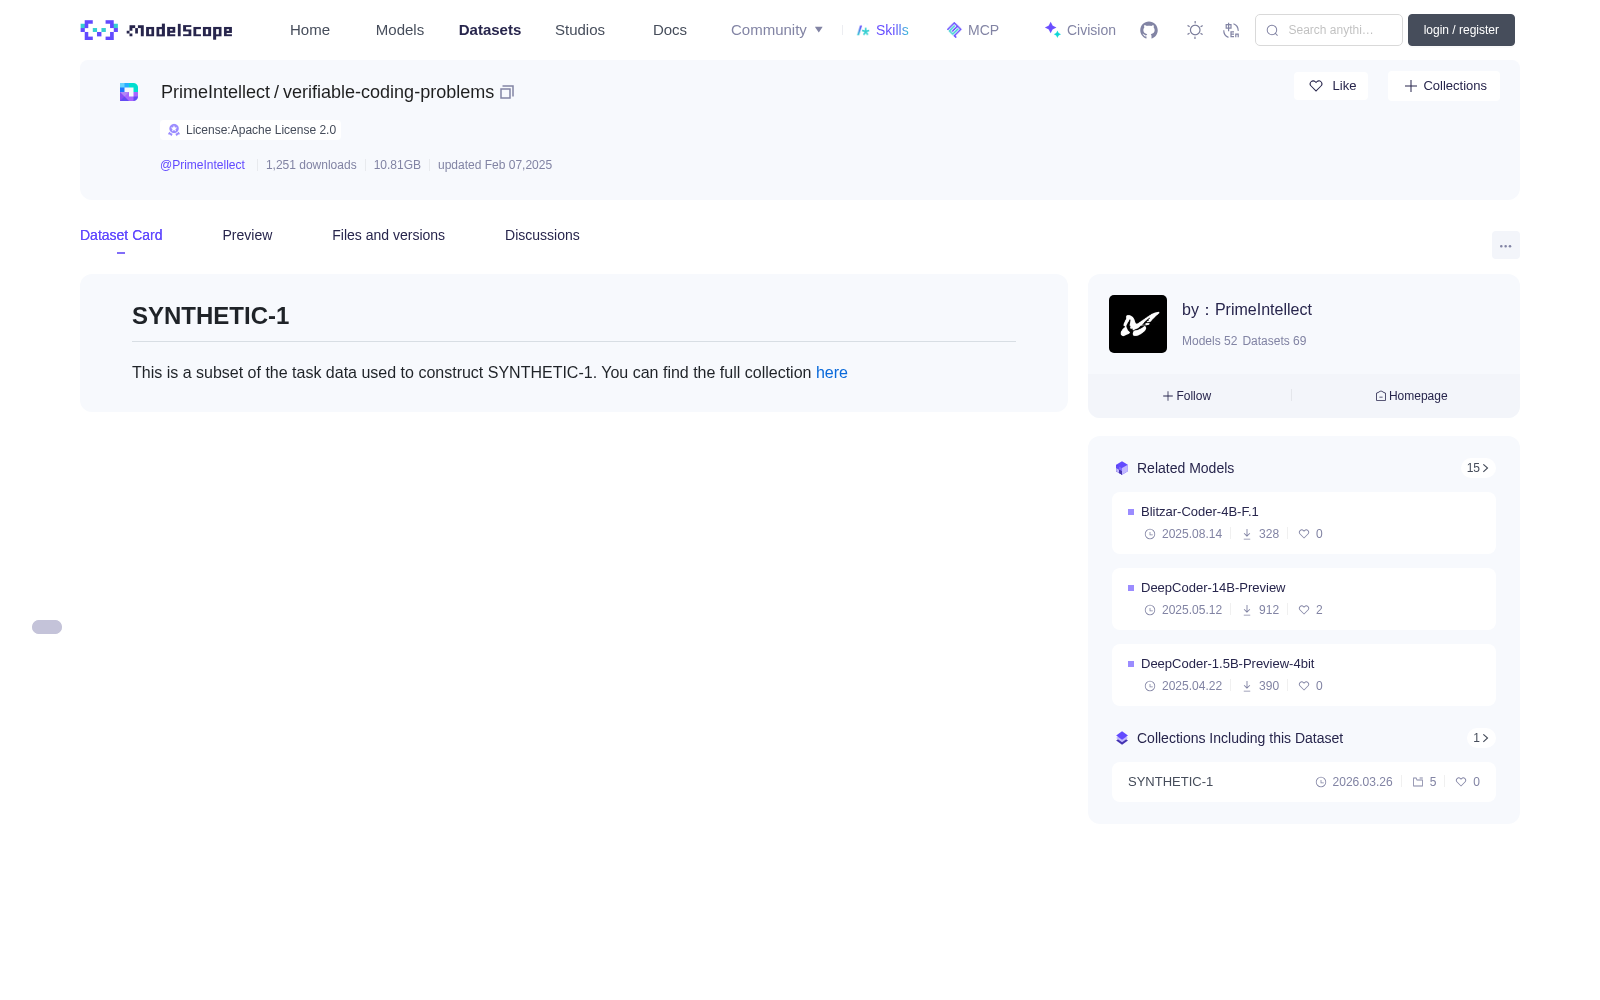Open the Civision navigation item

pyautogui.click(x=1080, y=30)
